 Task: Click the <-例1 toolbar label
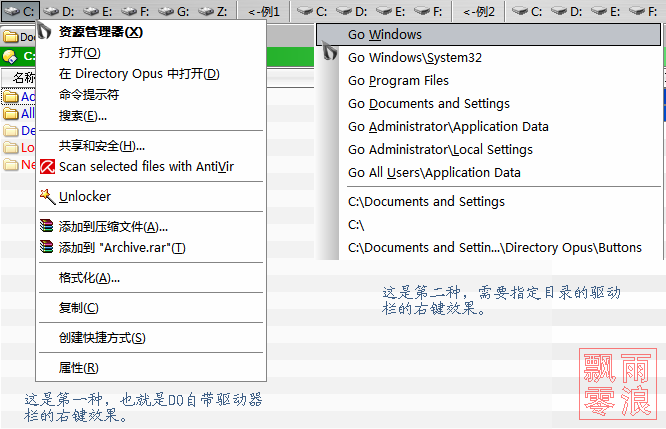[x=264, y=11]
